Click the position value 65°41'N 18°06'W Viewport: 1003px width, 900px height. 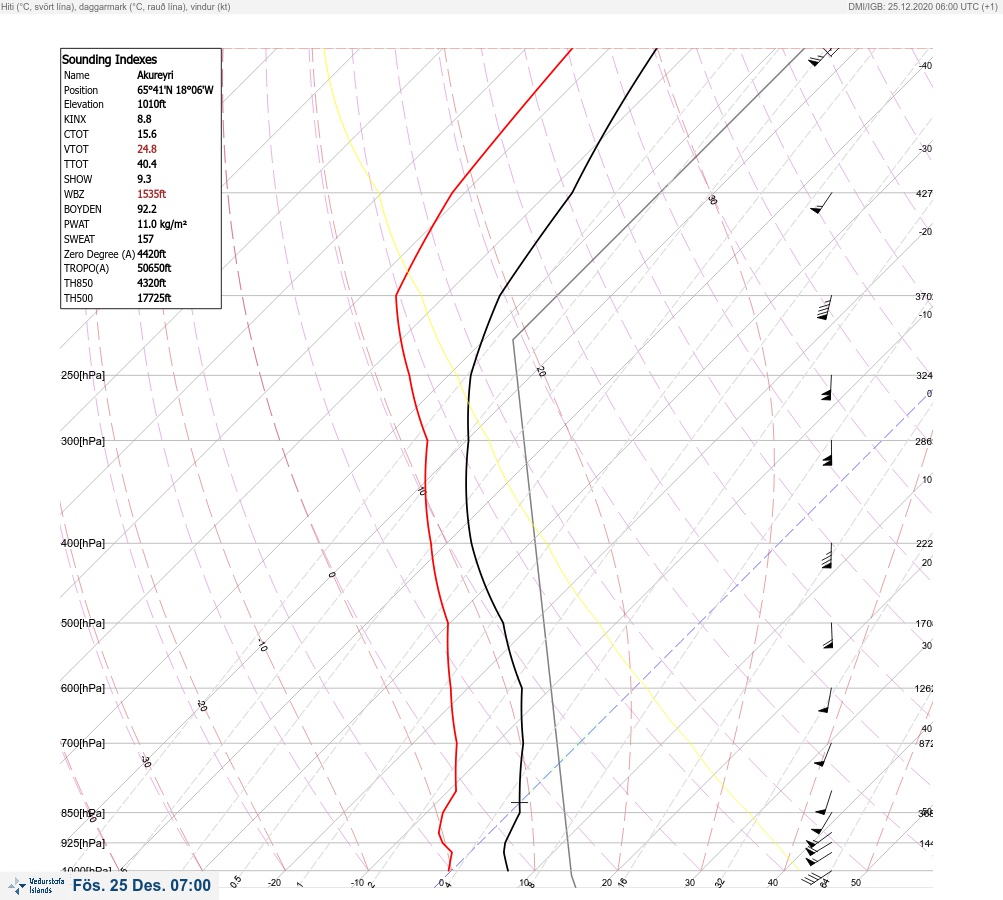coord(175,90)
